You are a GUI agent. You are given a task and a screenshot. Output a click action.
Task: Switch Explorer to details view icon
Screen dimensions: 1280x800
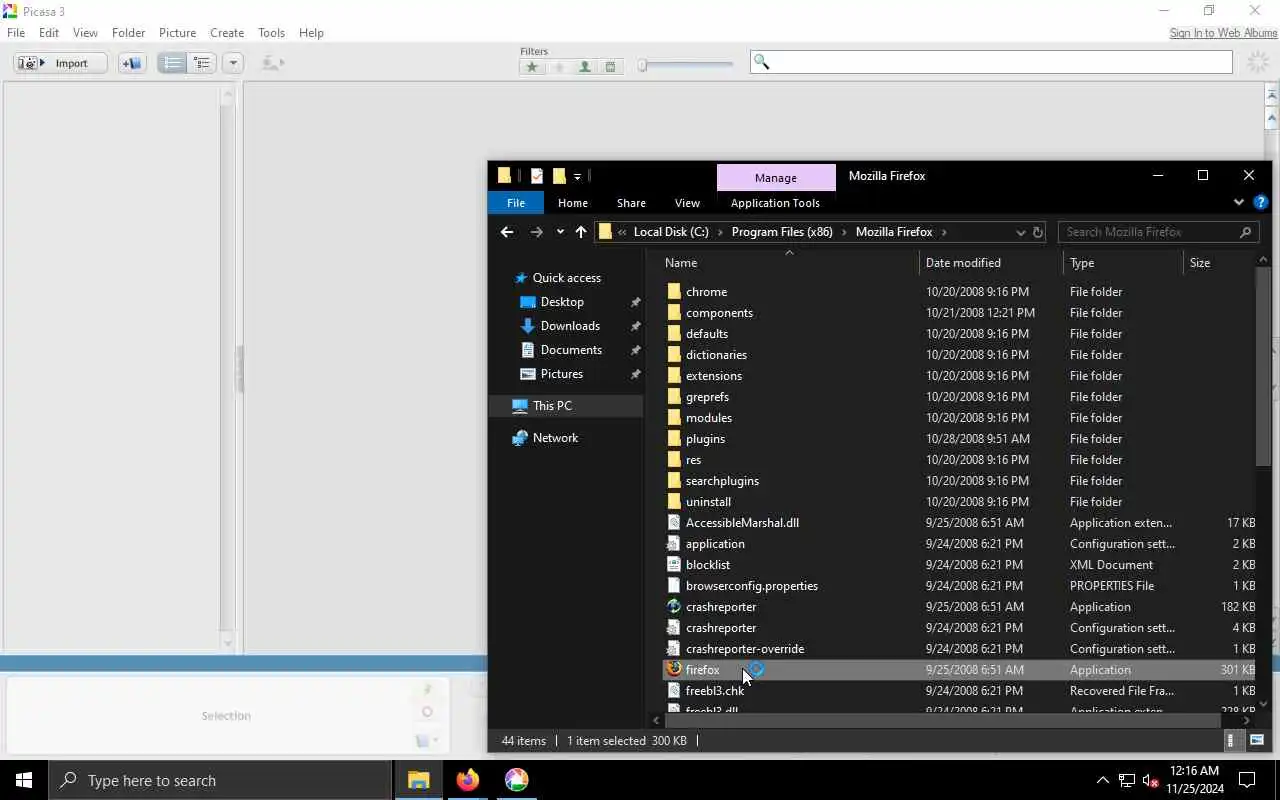coord(1231,741)
